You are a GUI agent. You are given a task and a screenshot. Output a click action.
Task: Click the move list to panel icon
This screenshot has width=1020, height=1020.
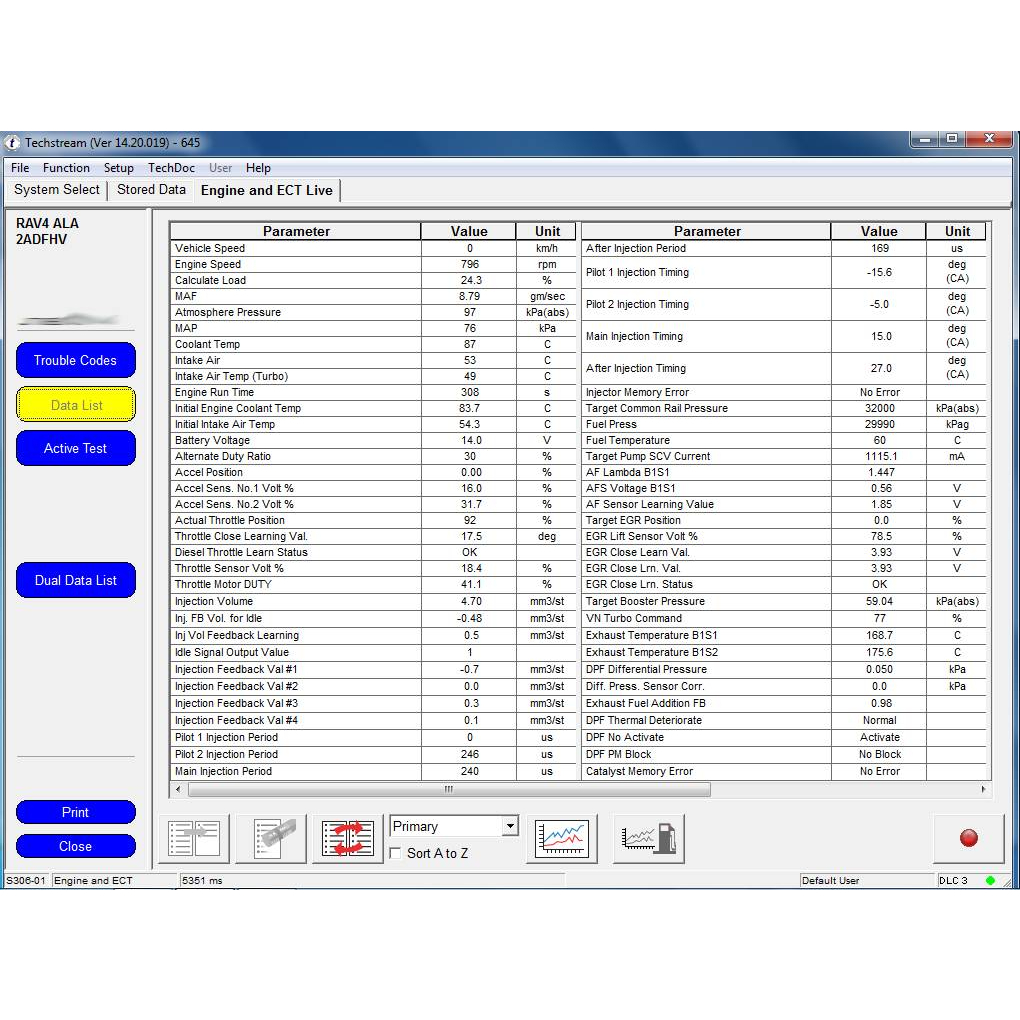(x=194, y=838)
